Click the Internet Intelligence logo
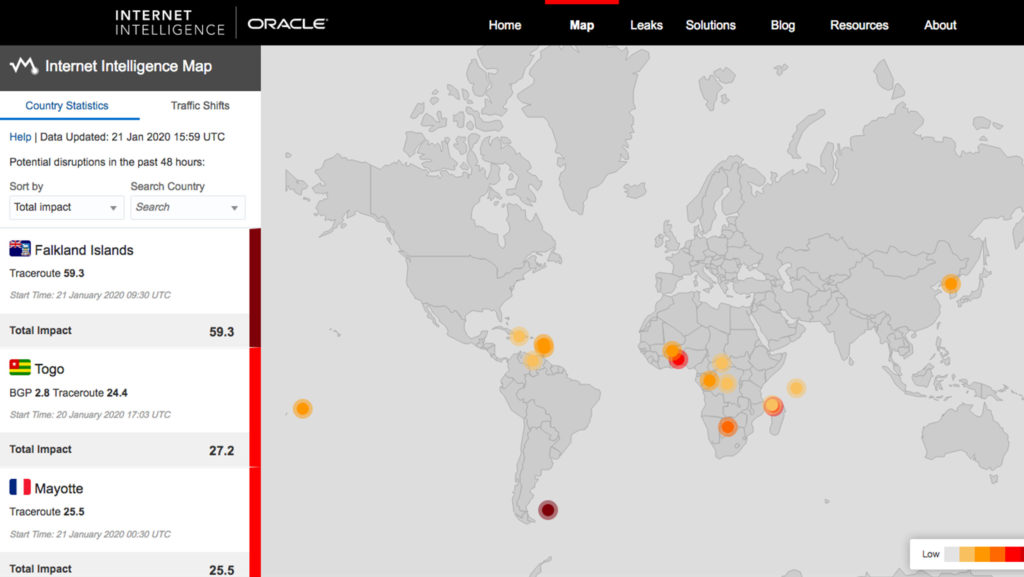Viewport: 1024px width, 577px height. pyautogui.click(x=170, y=23)
